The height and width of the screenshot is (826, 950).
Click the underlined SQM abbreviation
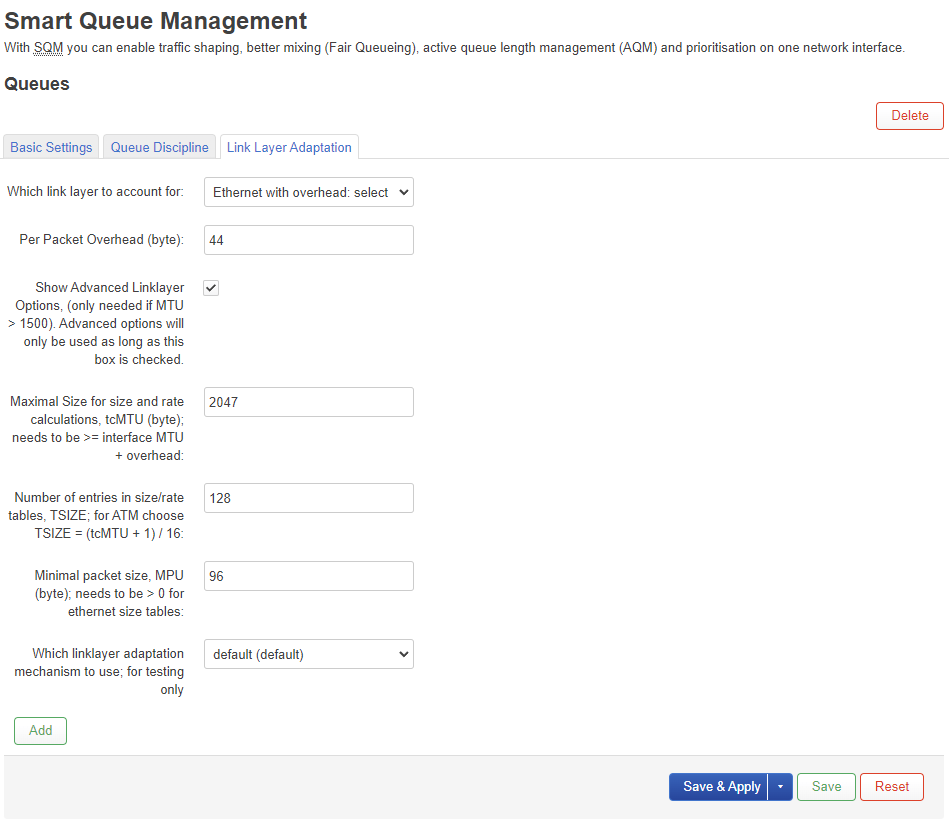[x=48, y=48]
